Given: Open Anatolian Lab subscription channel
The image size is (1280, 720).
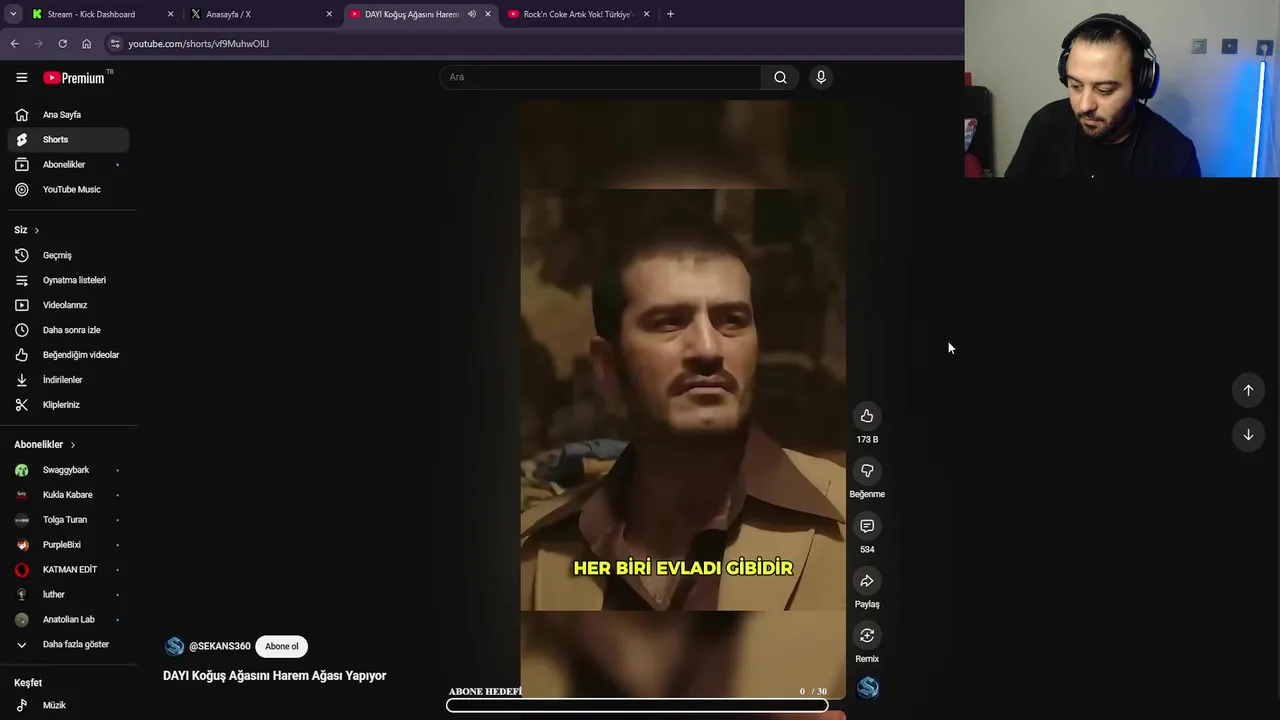Looking at the screenshot, I should [68, 620].
